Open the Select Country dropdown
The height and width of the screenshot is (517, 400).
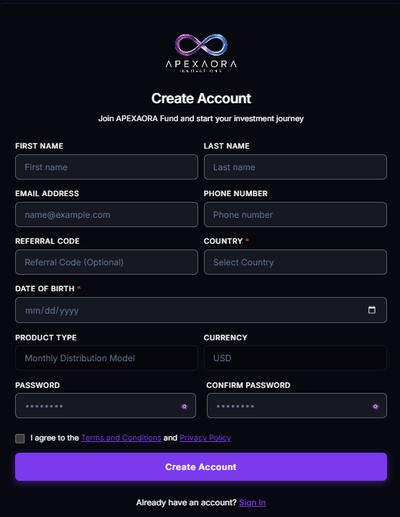295,262
